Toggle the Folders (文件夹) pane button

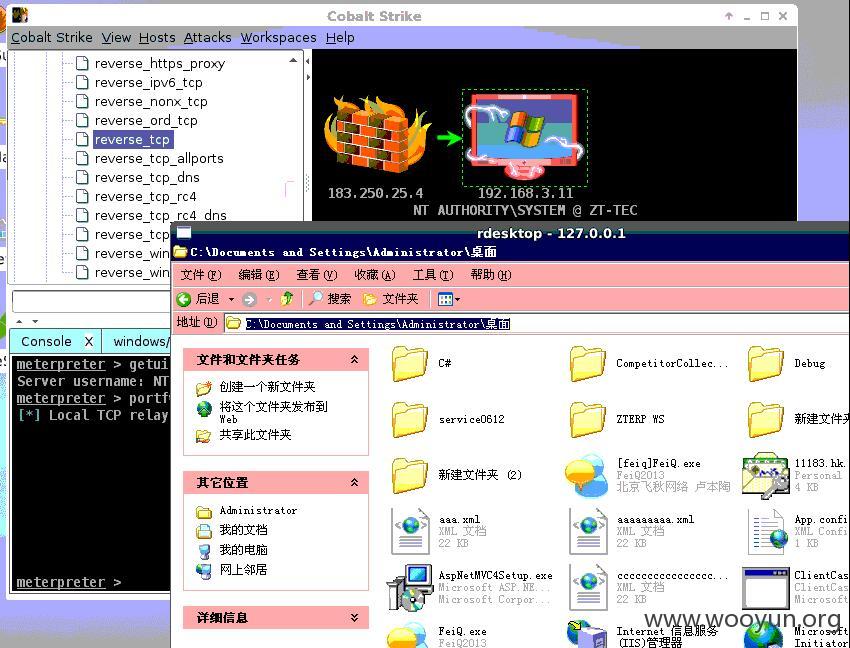391,298
